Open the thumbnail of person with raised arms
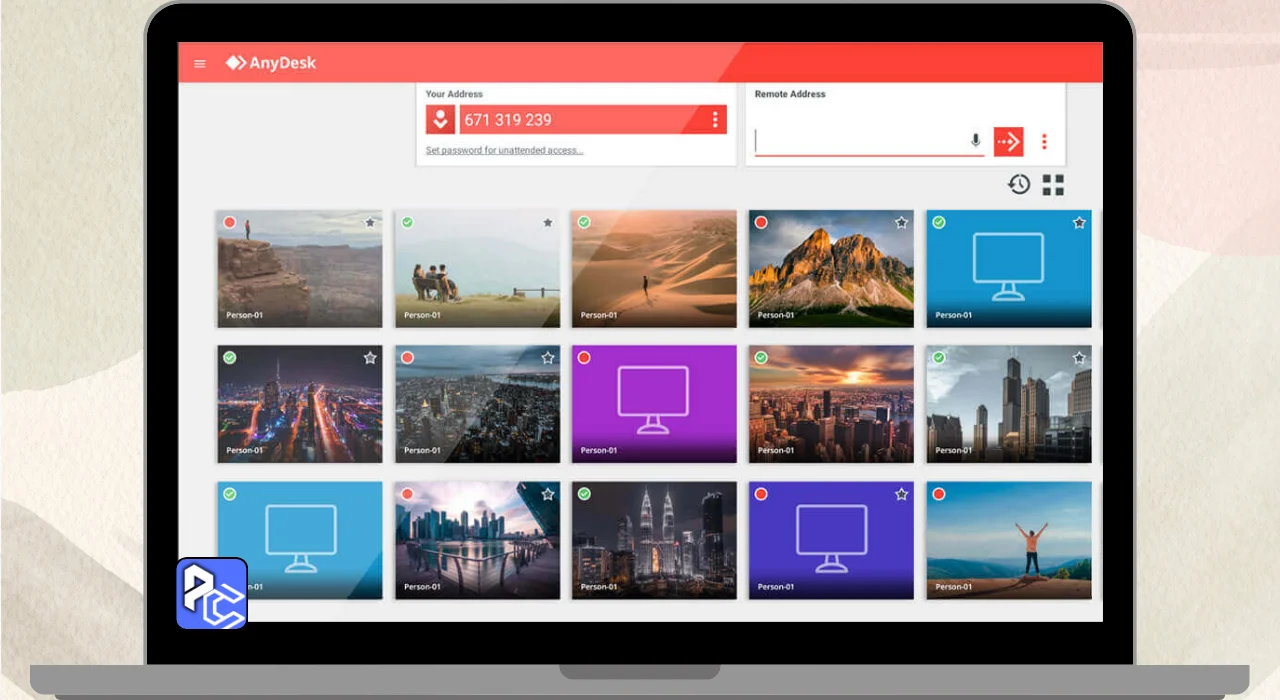Viewport: 1280px width, 700px height. tap(1008, 540)
